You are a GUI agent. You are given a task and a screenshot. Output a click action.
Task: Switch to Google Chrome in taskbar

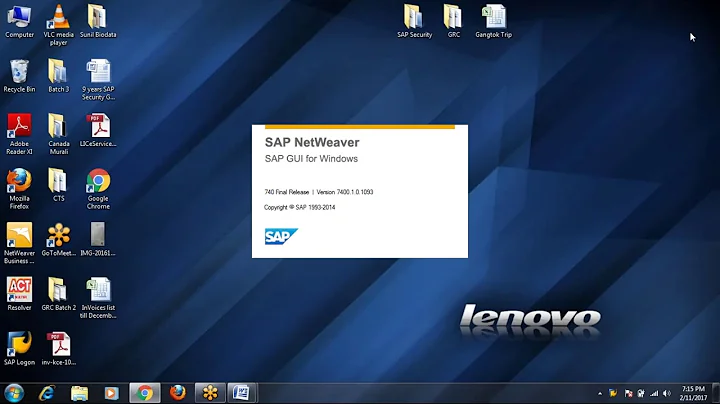click(x=145, y=393)
